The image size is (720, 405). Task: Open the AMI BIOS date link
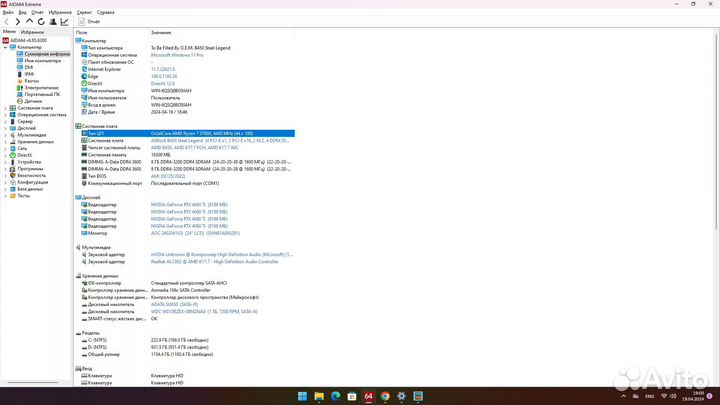tap(168, 176)
